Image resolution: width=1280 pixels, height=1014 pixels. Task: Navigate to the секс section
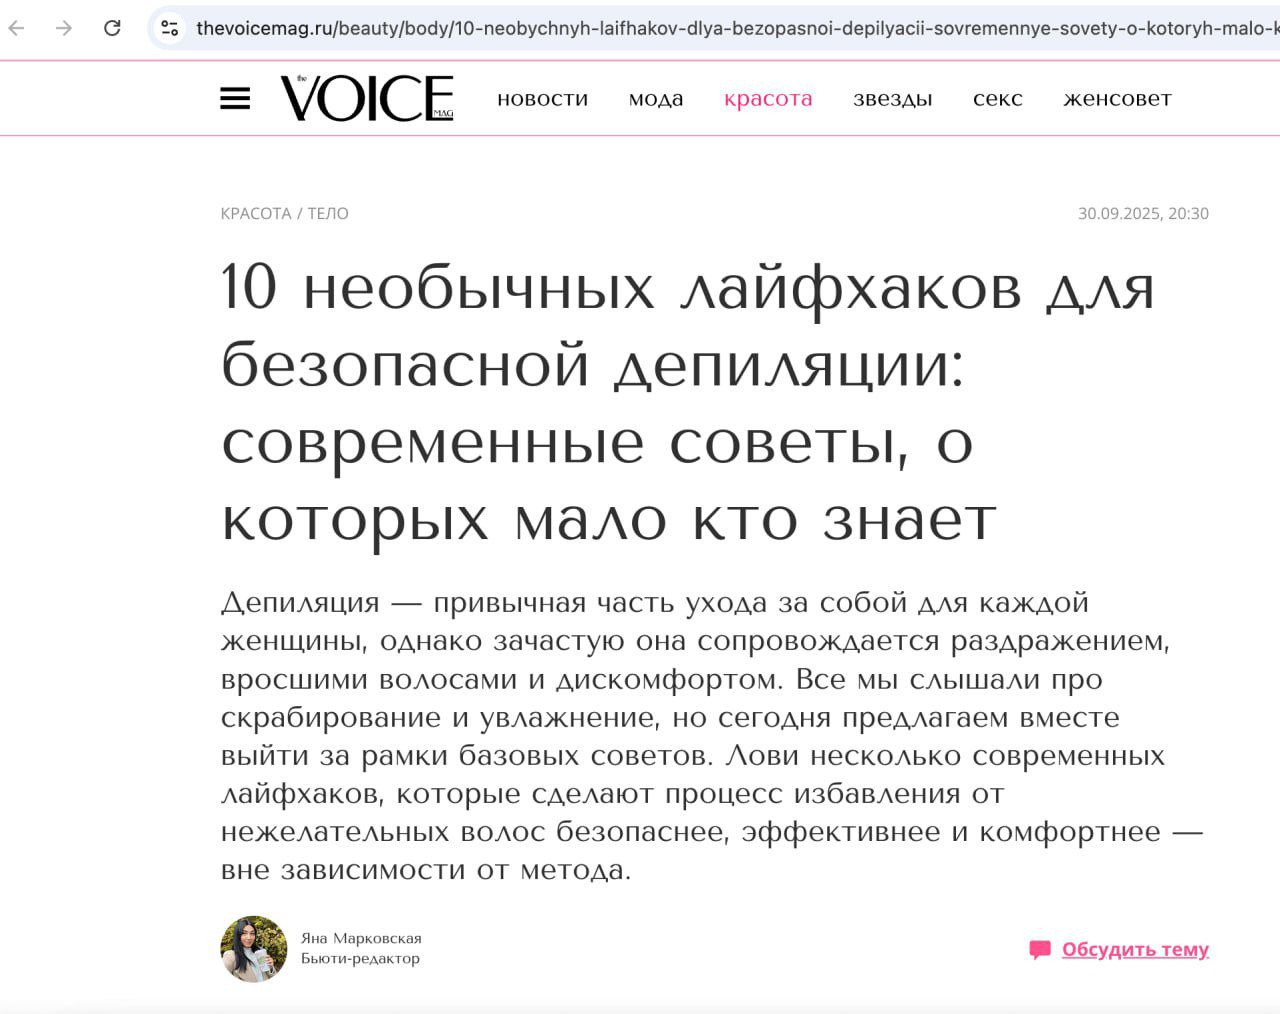click(x=997, y=99)
